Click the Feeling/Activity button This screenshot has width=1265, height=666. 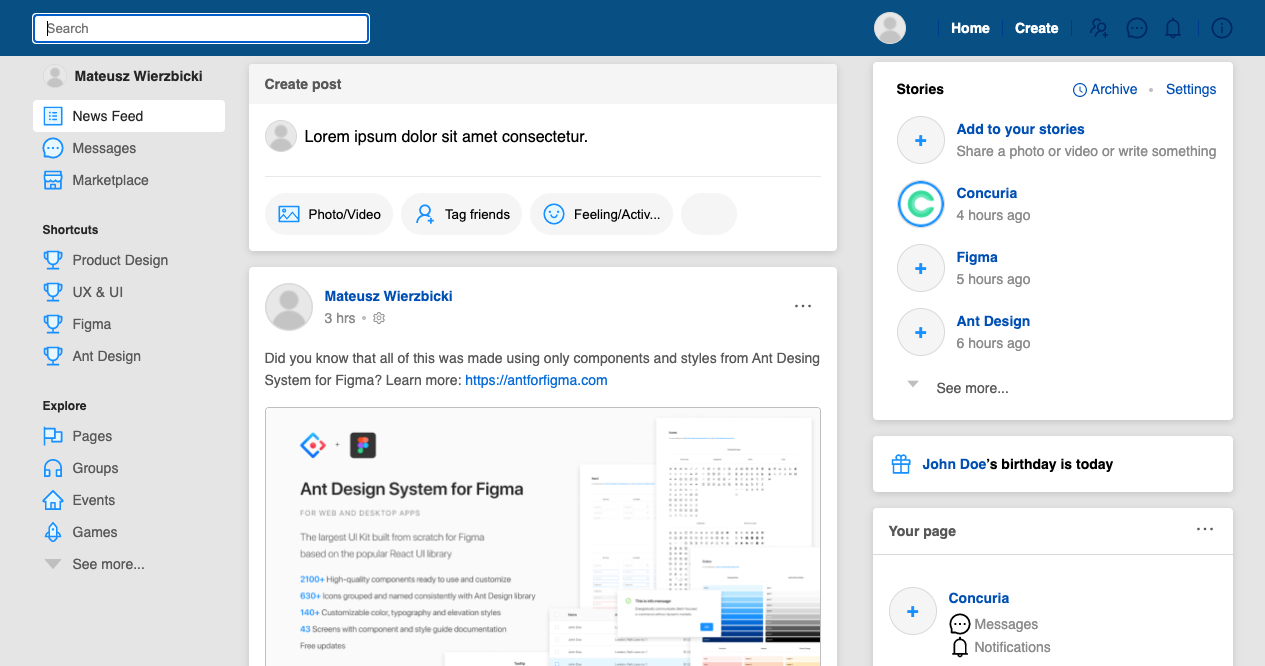(601, 214)
